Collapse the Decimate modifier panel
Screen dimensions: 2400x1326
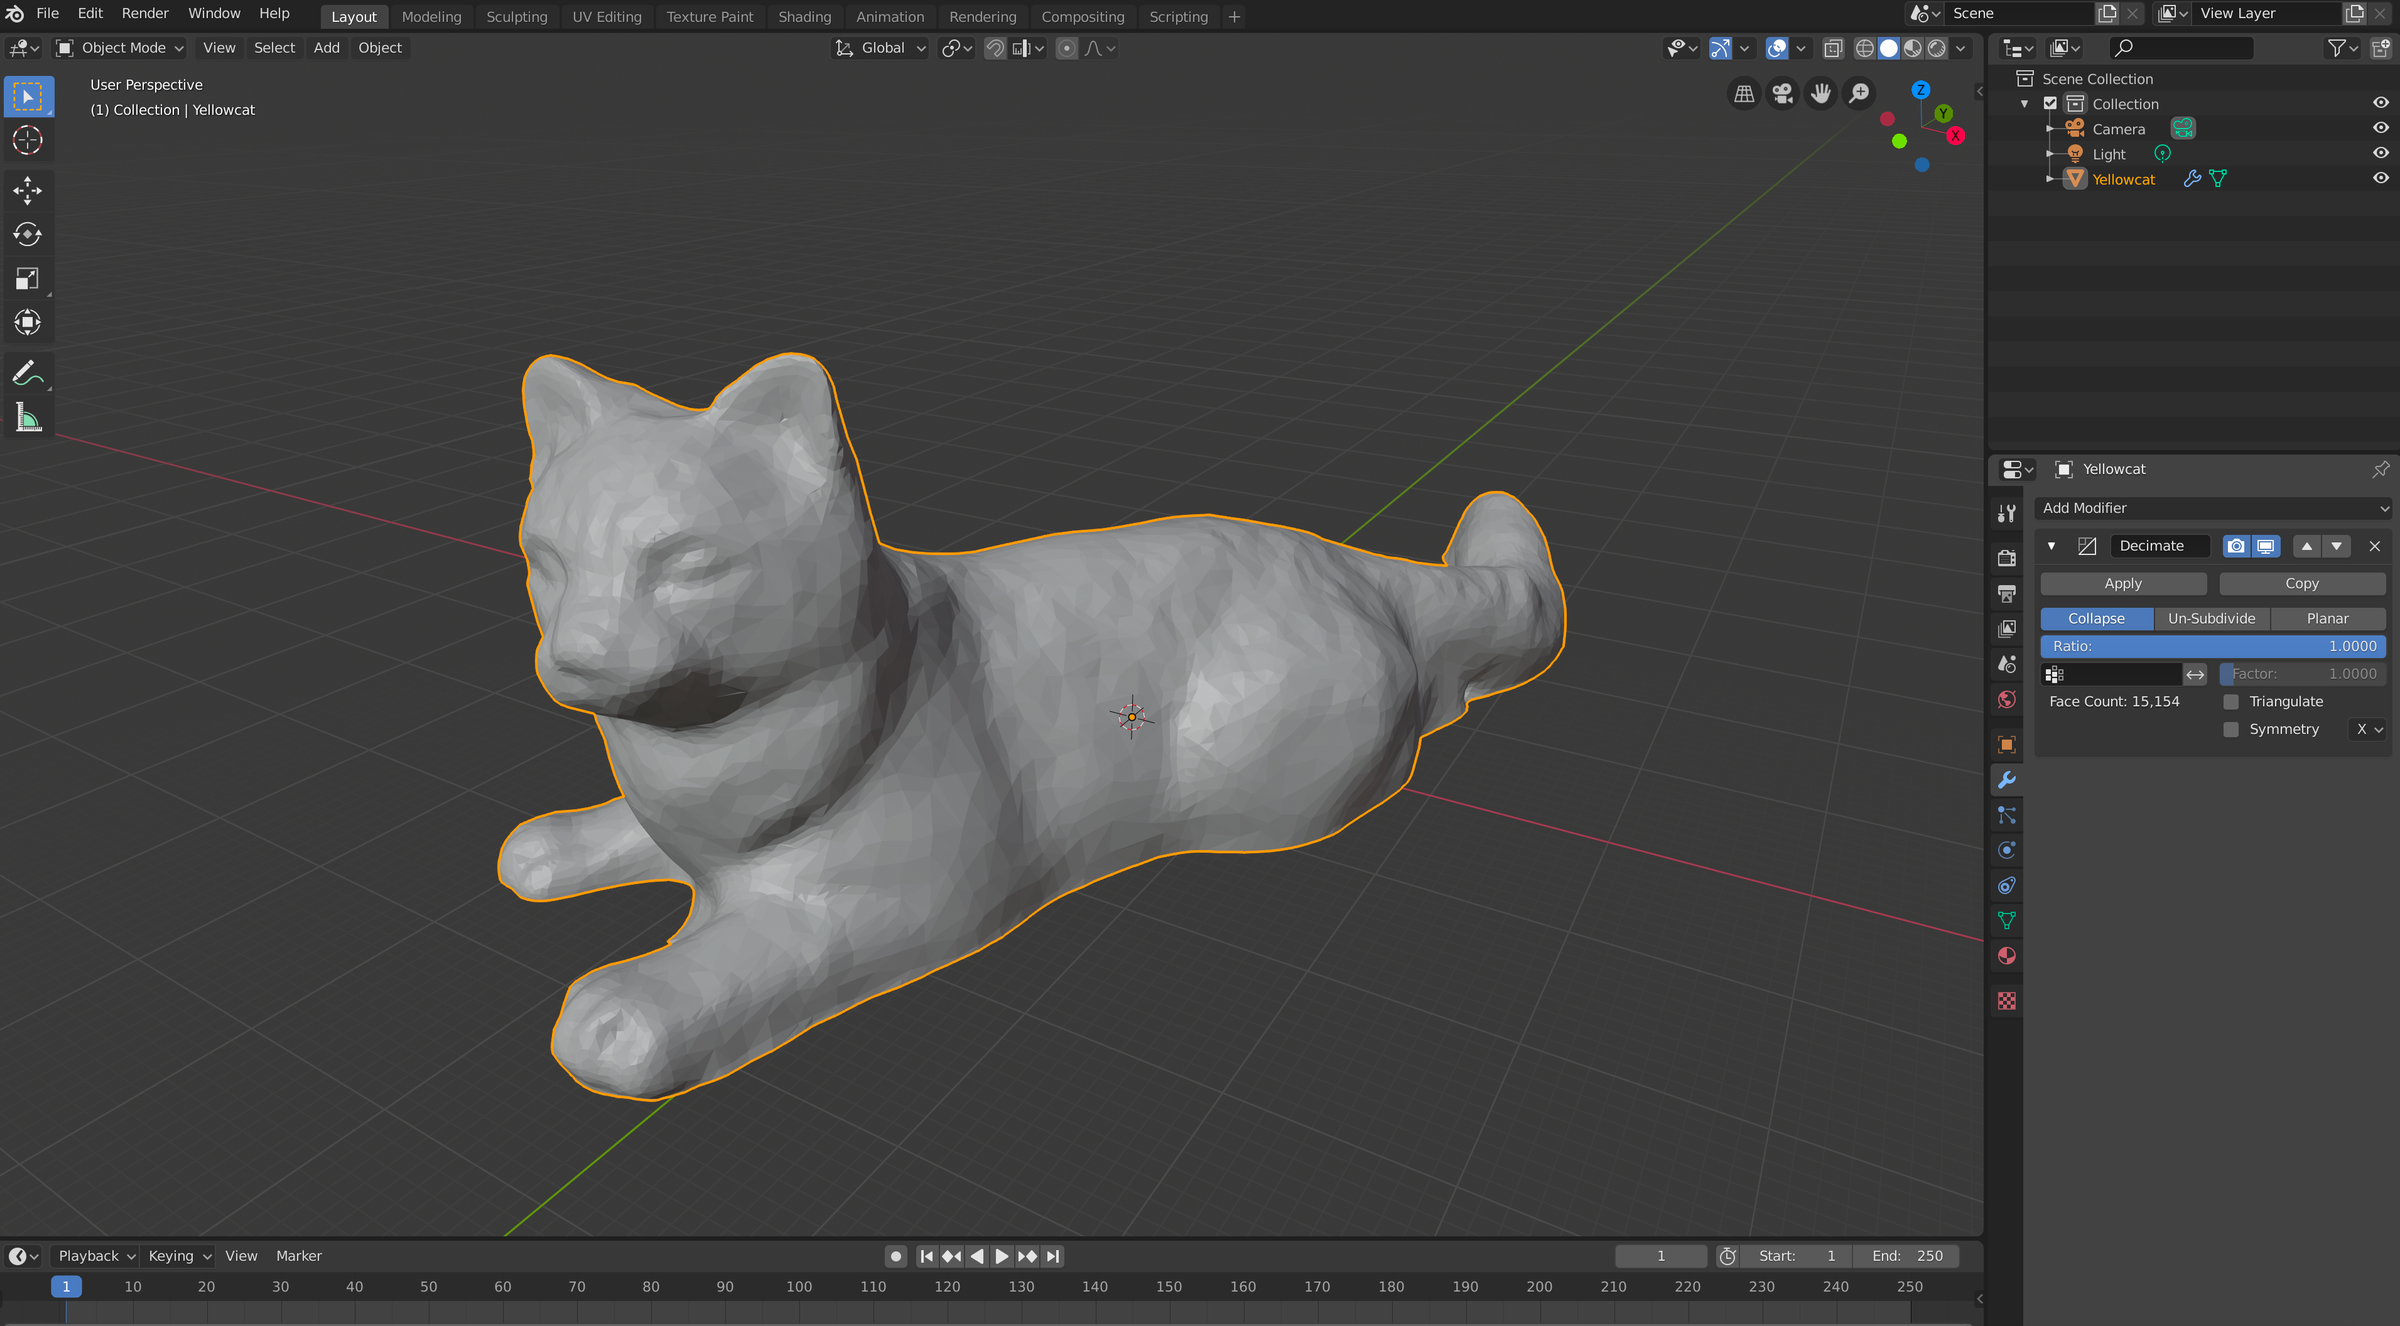point(2051,546)
